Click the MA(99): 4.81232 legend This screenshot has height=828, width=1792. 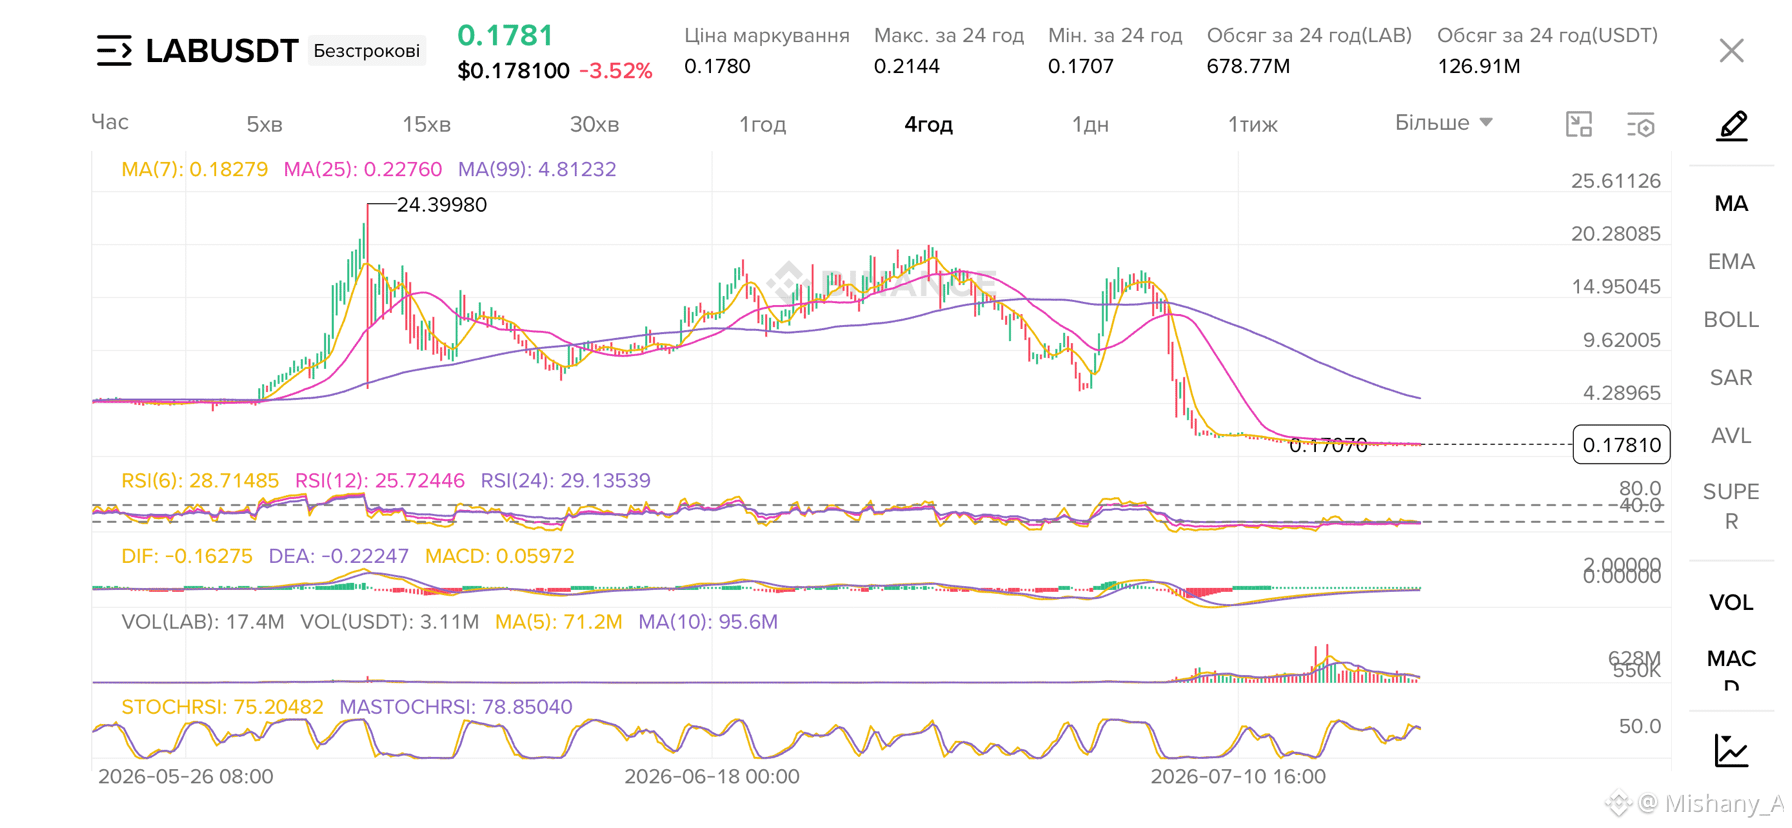(x=537, y=169)
